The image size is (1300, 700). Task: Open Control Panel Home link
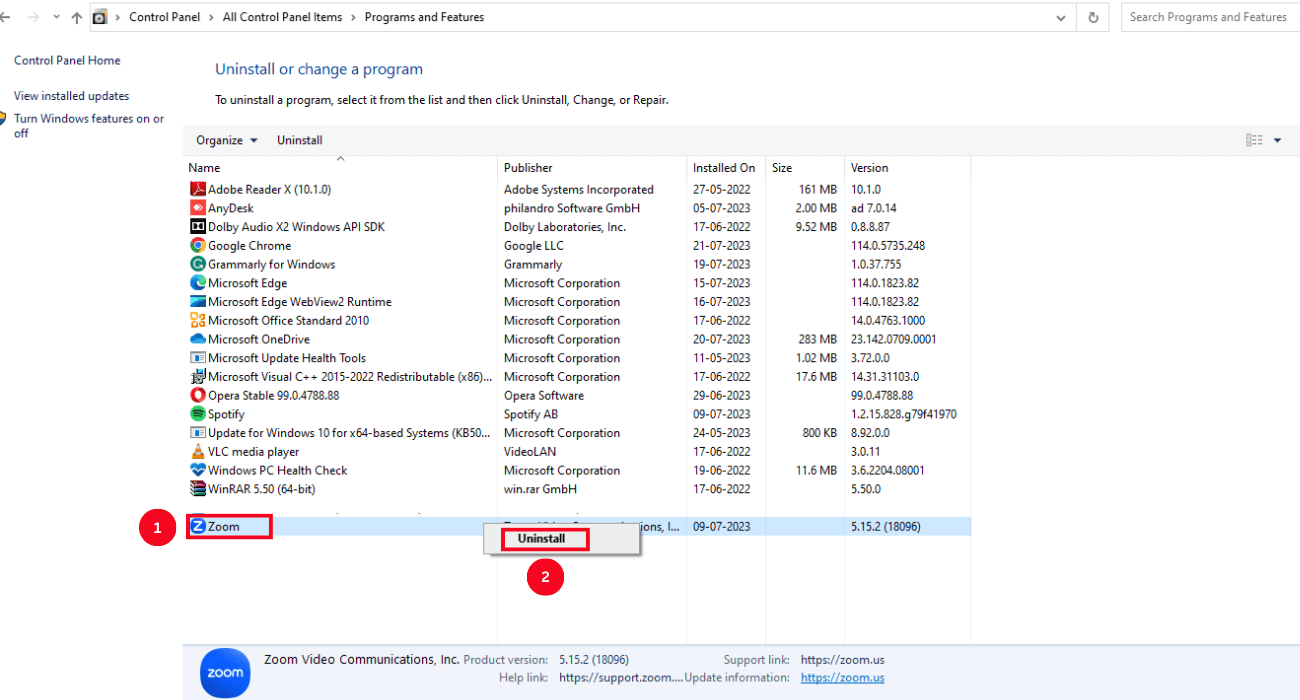tap(67, 60)
